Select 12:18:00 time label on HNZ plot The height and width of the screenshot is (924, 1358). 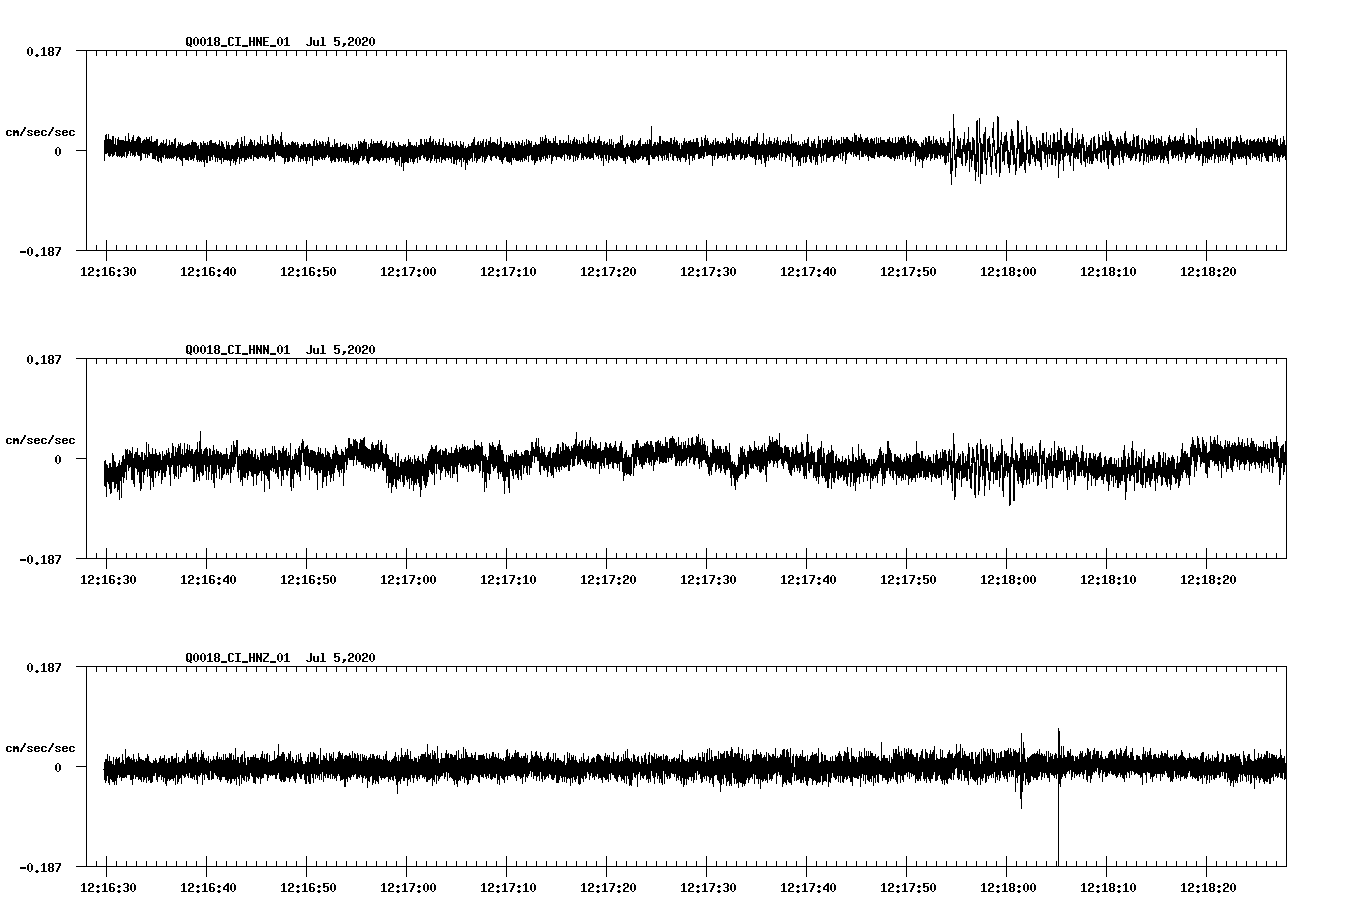(1007, 888)
